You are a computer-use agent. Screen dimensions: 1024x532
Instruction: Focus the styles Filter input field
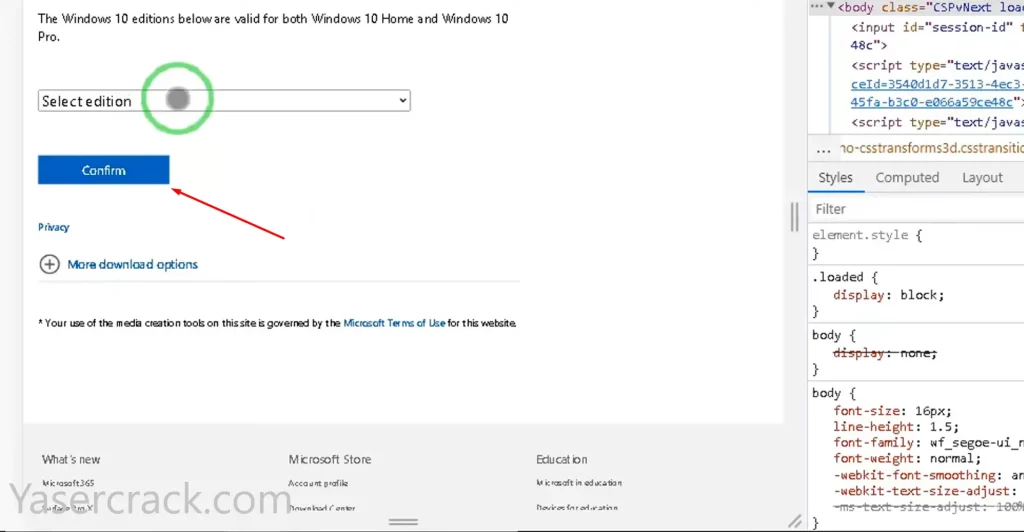tap(915, 209)
